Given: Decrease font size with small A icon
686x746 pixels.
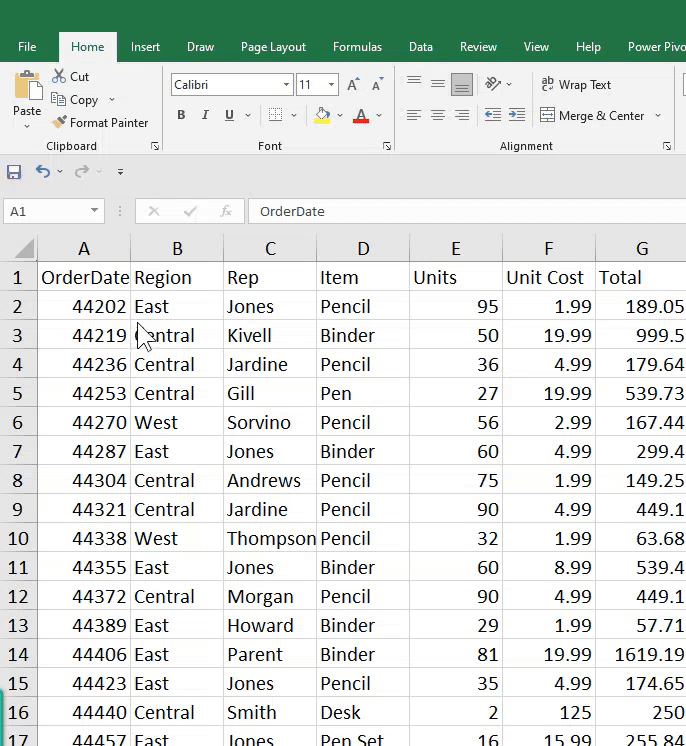Looking at the screenshot, I should (x=377, y=85).
